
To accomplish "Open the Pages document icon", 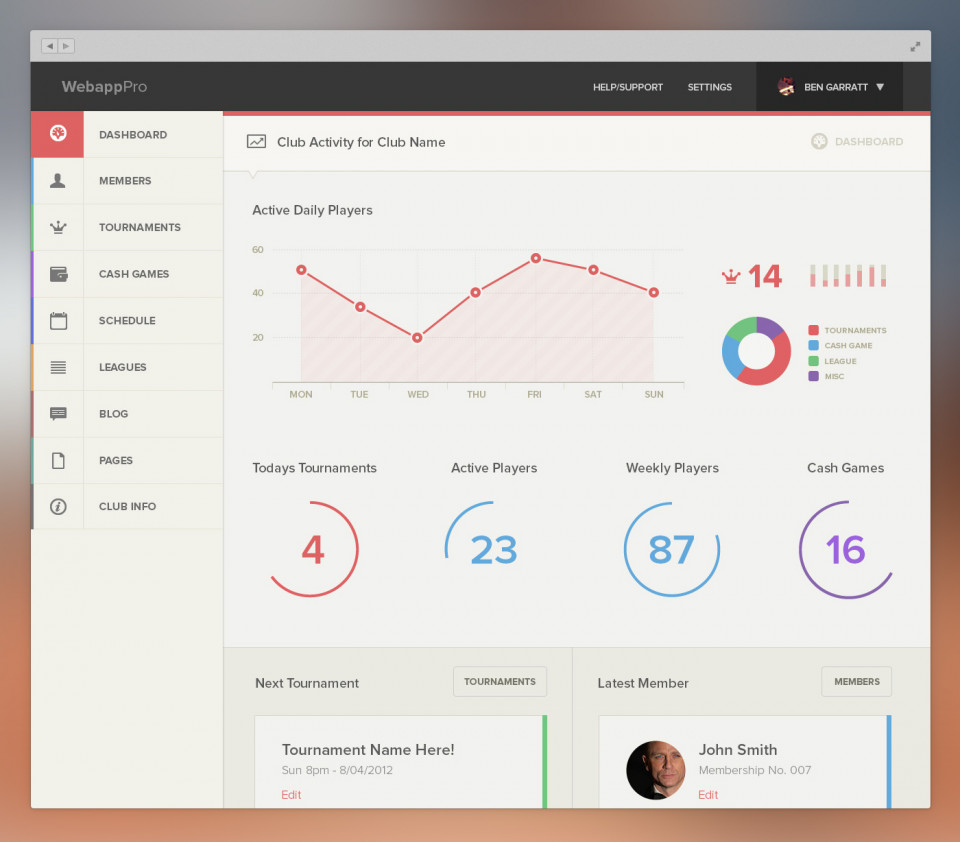I will coord(58,460).
